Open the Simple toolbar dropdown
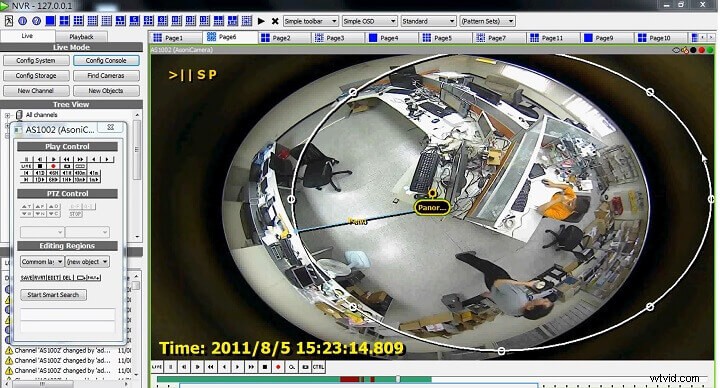Image resolution: width=720 pixels, height=388 pixels. 311,21
